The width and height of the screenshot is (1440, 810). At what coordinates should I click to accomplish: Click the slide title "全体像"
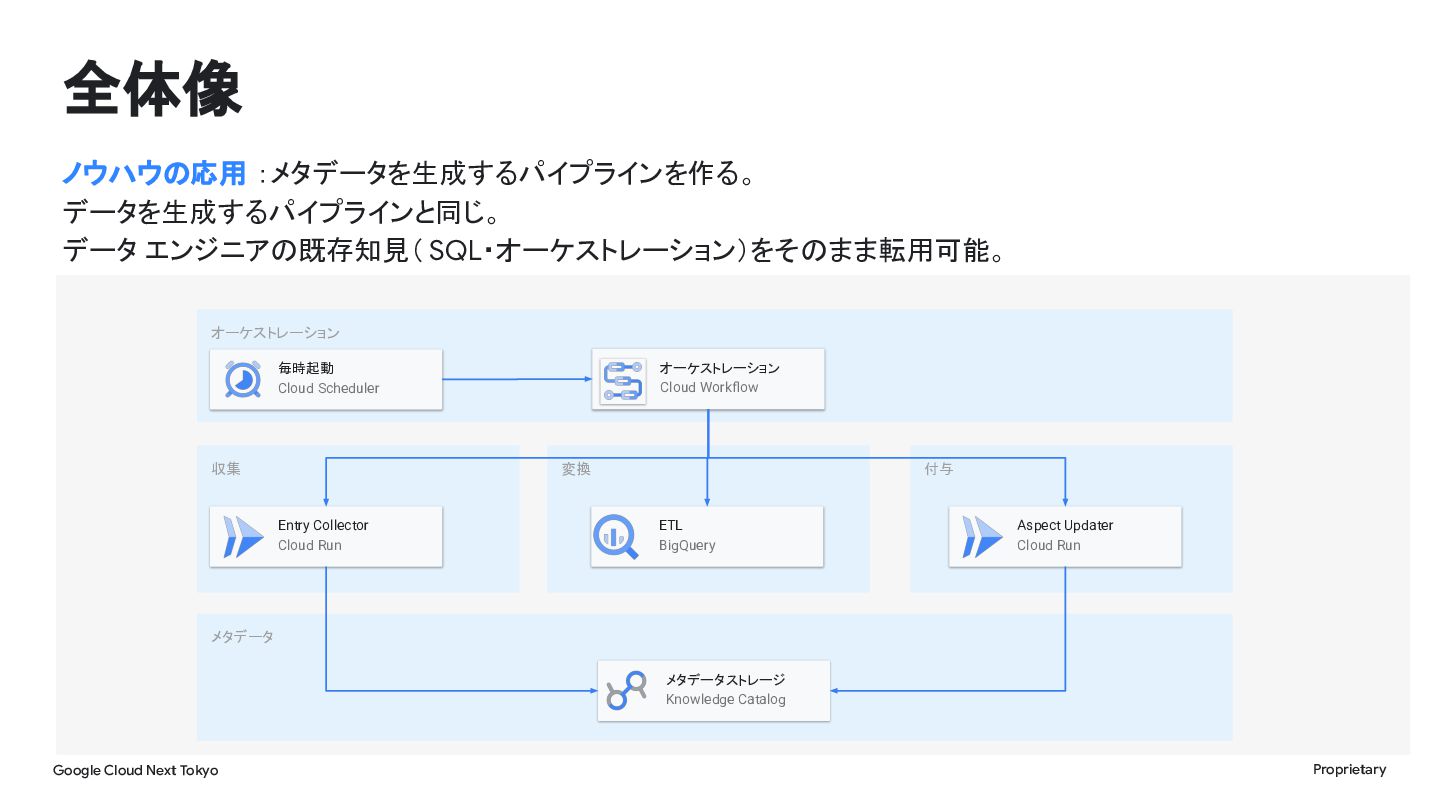click(x=152, y=89)
